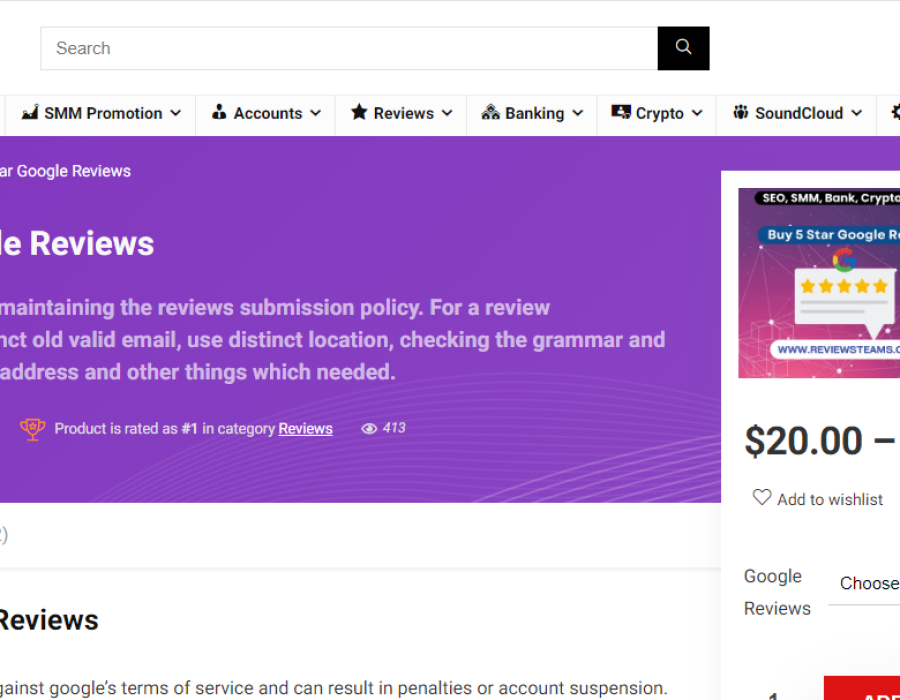Viewport: 900px width, 700px height.
Task: Open the product thumbnail image
Action: point(819,283)
